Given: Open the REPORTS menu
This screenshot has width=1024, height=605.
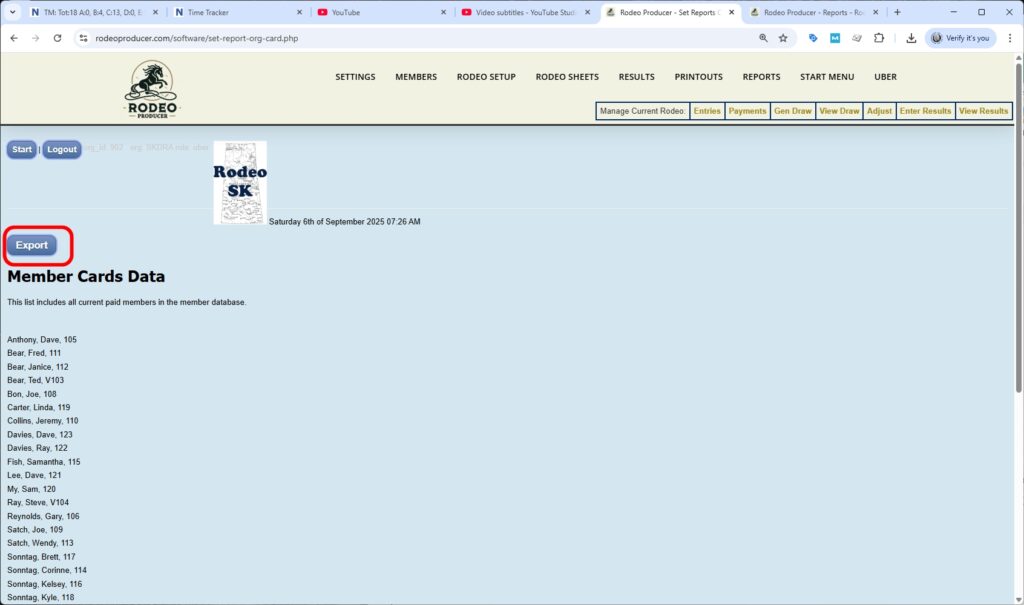Looking at the screenshot, I should tap(761, 77).
